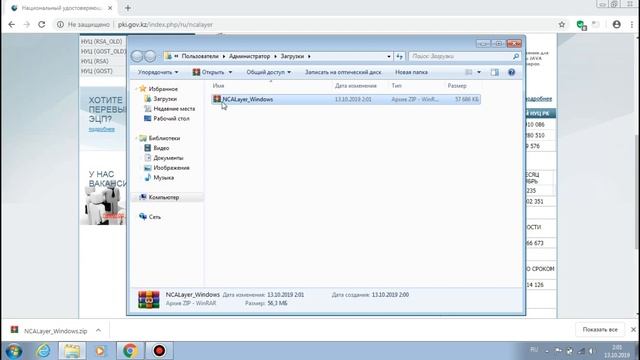The height and width of the screenshot is (360, 640).
Task: Click подробнее link under ЭЦП banner
Action: pos(102,129)
